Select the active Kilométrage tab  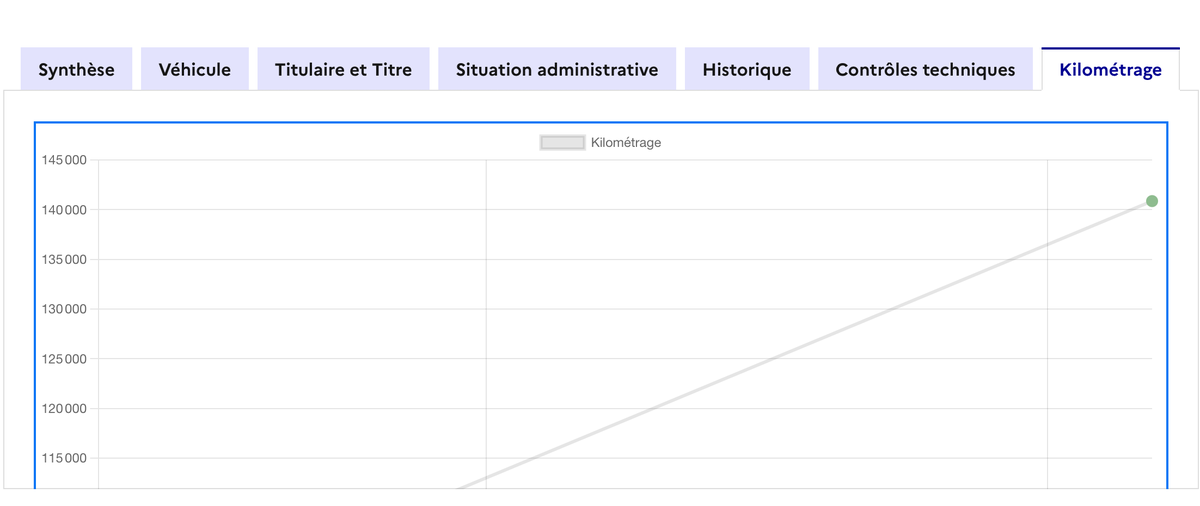[1110, 69]
